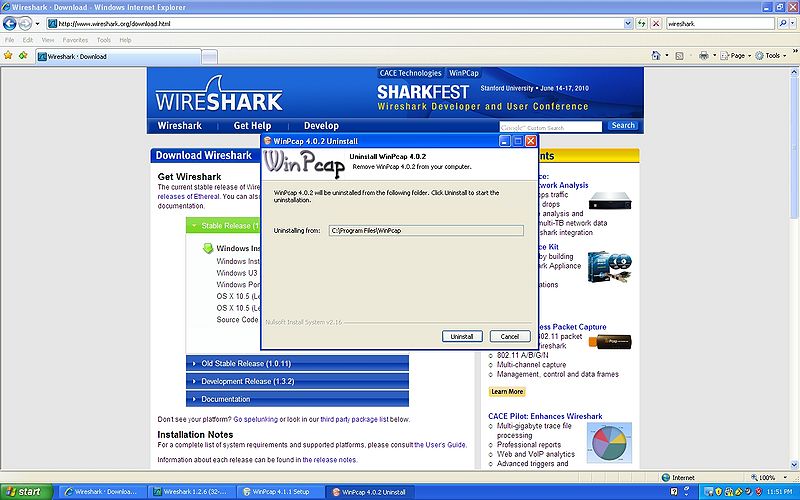Click the Uninstalling from folder path field
The height and width of the screenshot is (500, 800).
pyautogui.click(x=426, y=231)
